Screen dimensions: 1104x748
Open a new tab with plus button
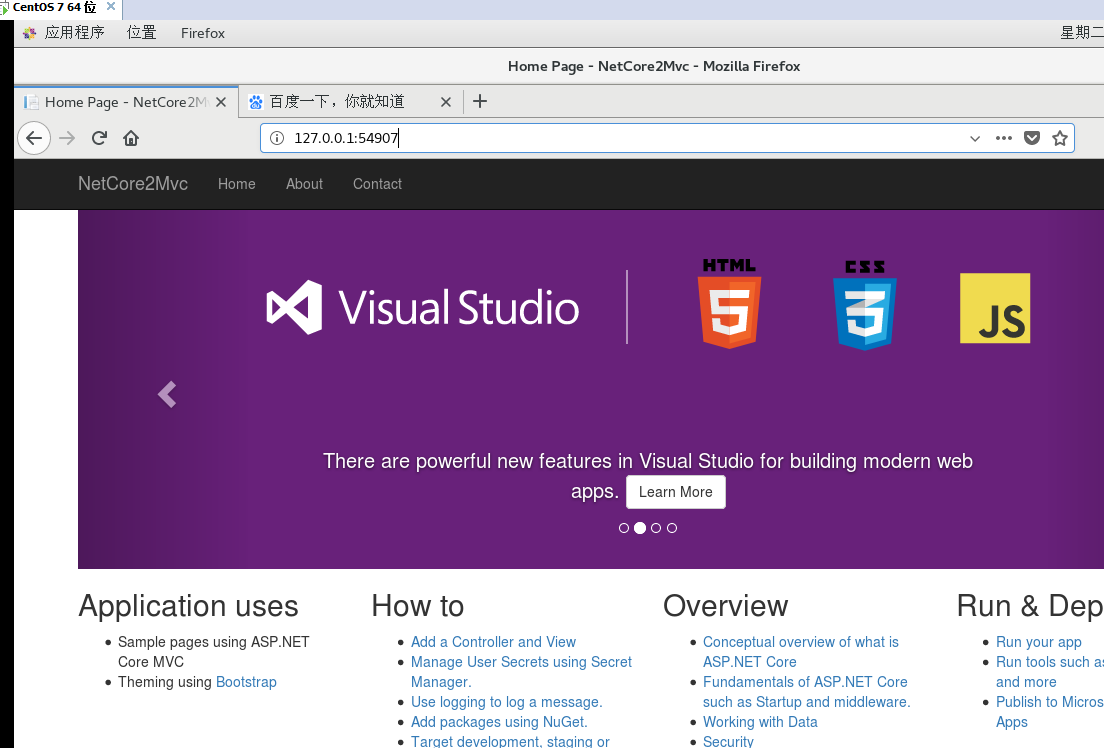(480, 101)
